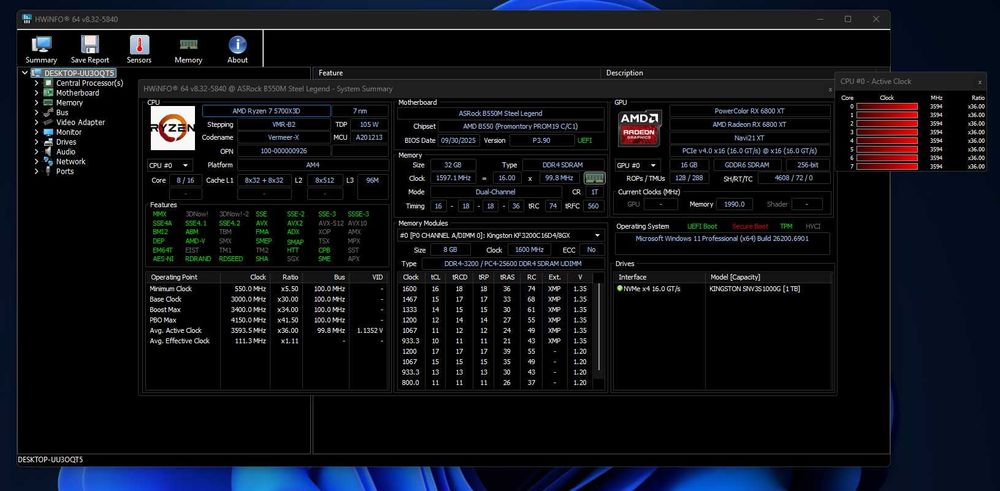
Task: Select the Monitor tree node
Action: [x=69, y=132]
